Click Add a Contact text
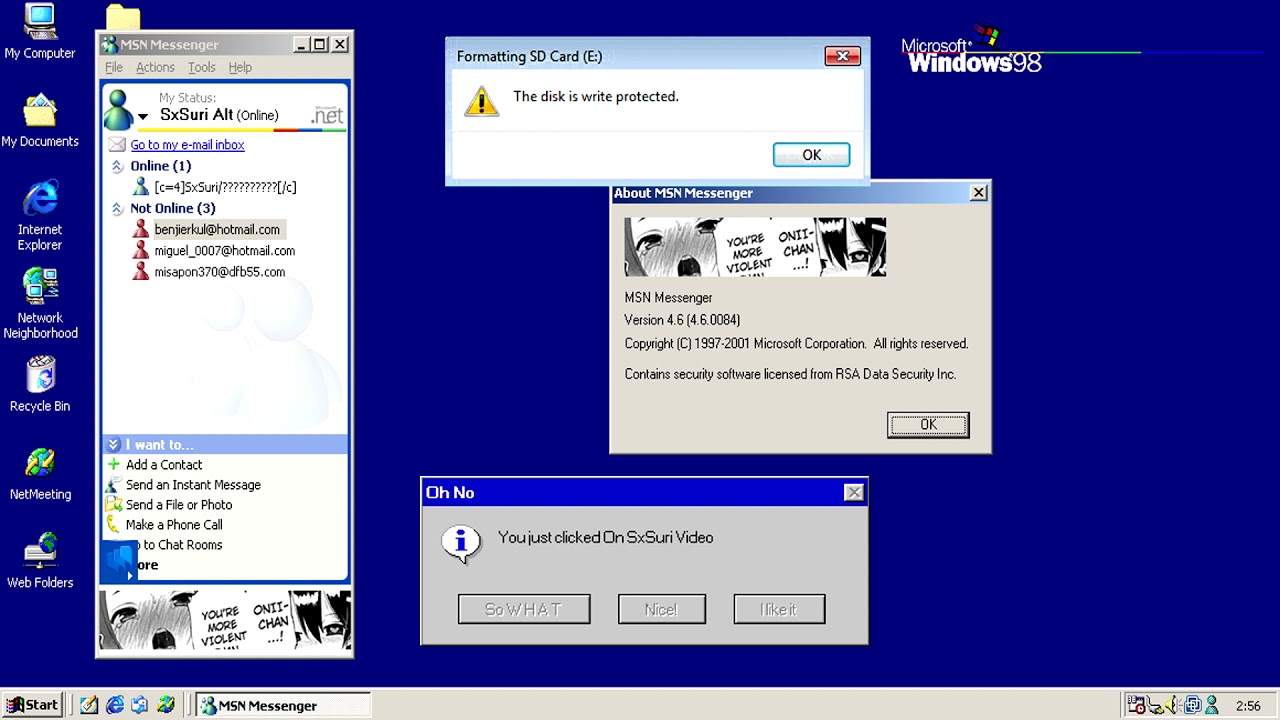The image size is (1280, 720). click(164, 465)
